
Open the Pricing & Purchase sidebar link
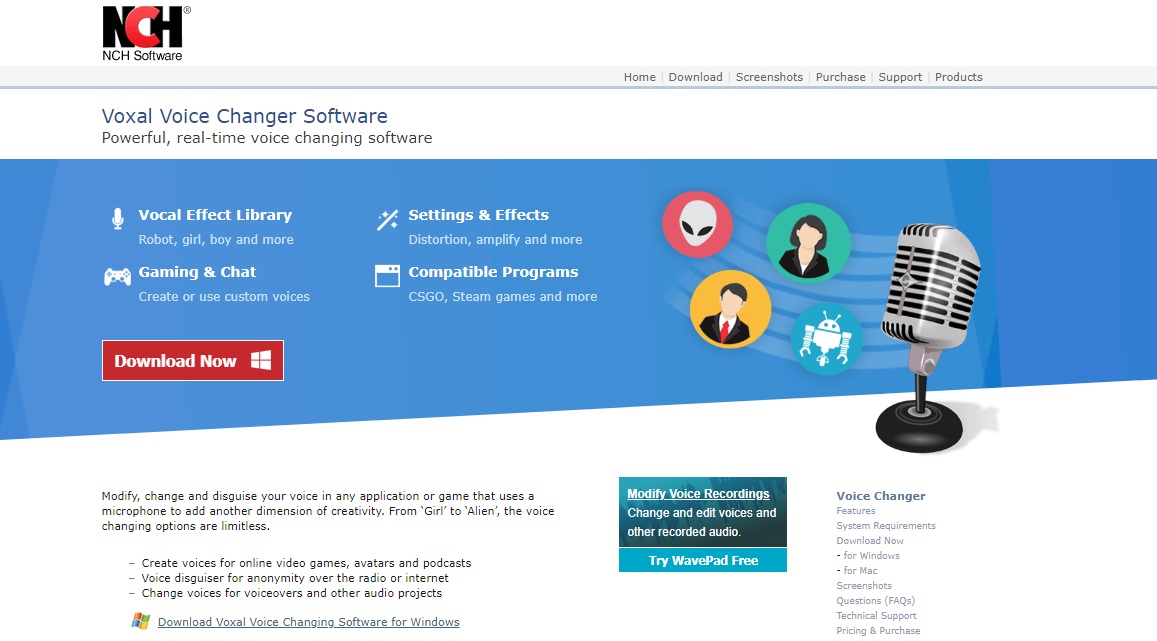click(878, 631)
